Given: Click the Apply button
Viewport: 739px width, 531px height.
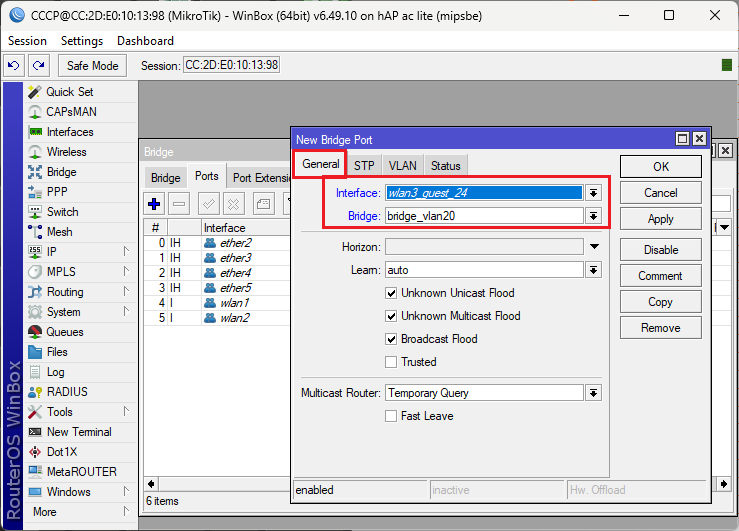Looking at the screenshot, I should [x=660, y=219].
